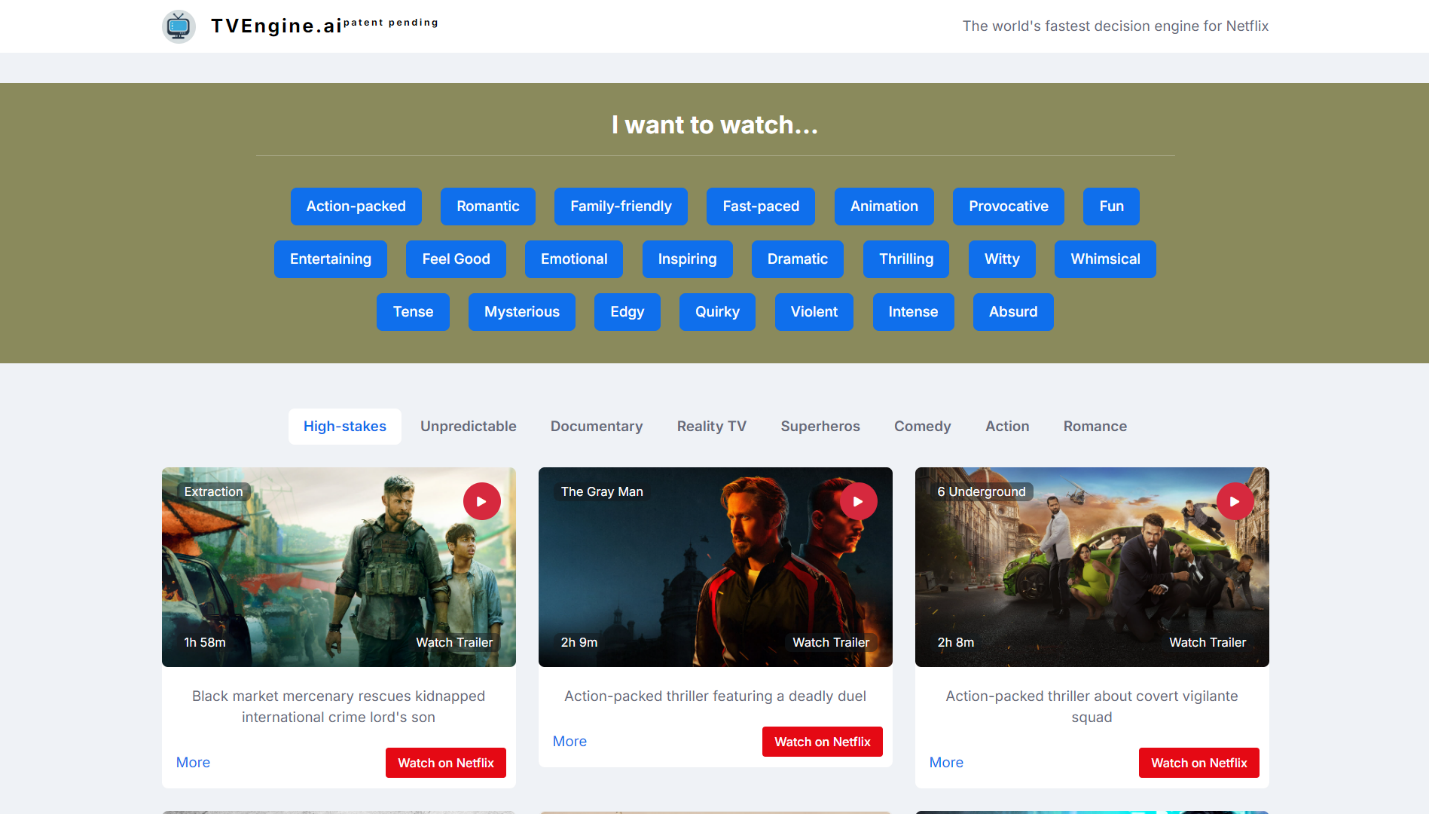
Task: Click the fastest decision engine tagline
Action: point(1115,26)
